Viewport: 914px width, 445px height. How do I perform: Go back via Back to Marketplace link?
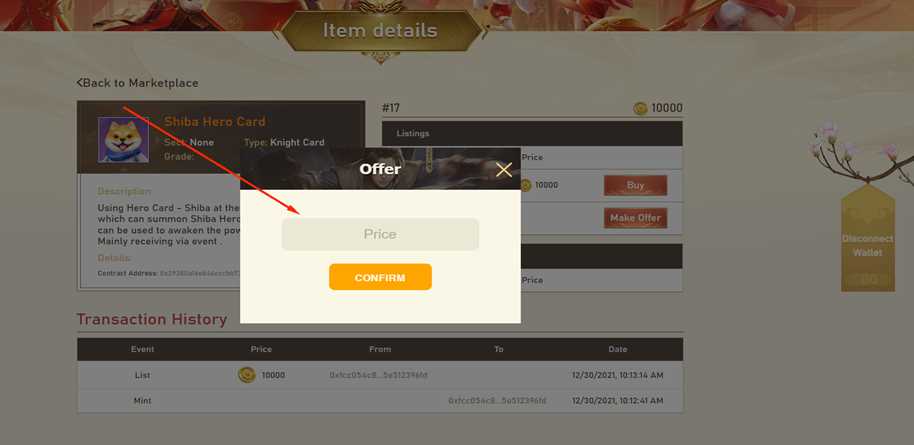pos(138,83)
